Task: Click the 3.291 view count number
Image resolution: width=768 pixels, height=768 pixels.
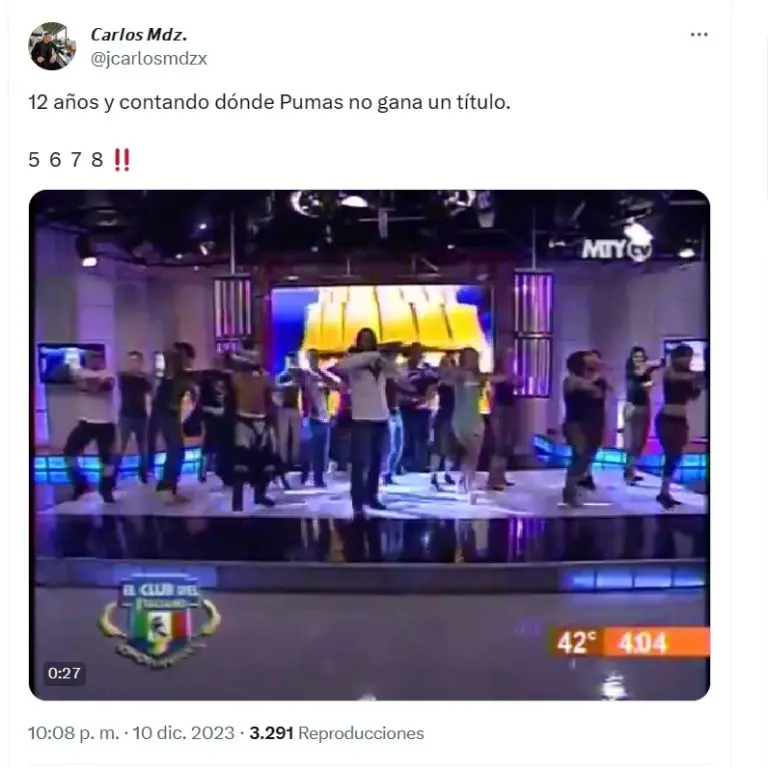Action: point(271,733)
